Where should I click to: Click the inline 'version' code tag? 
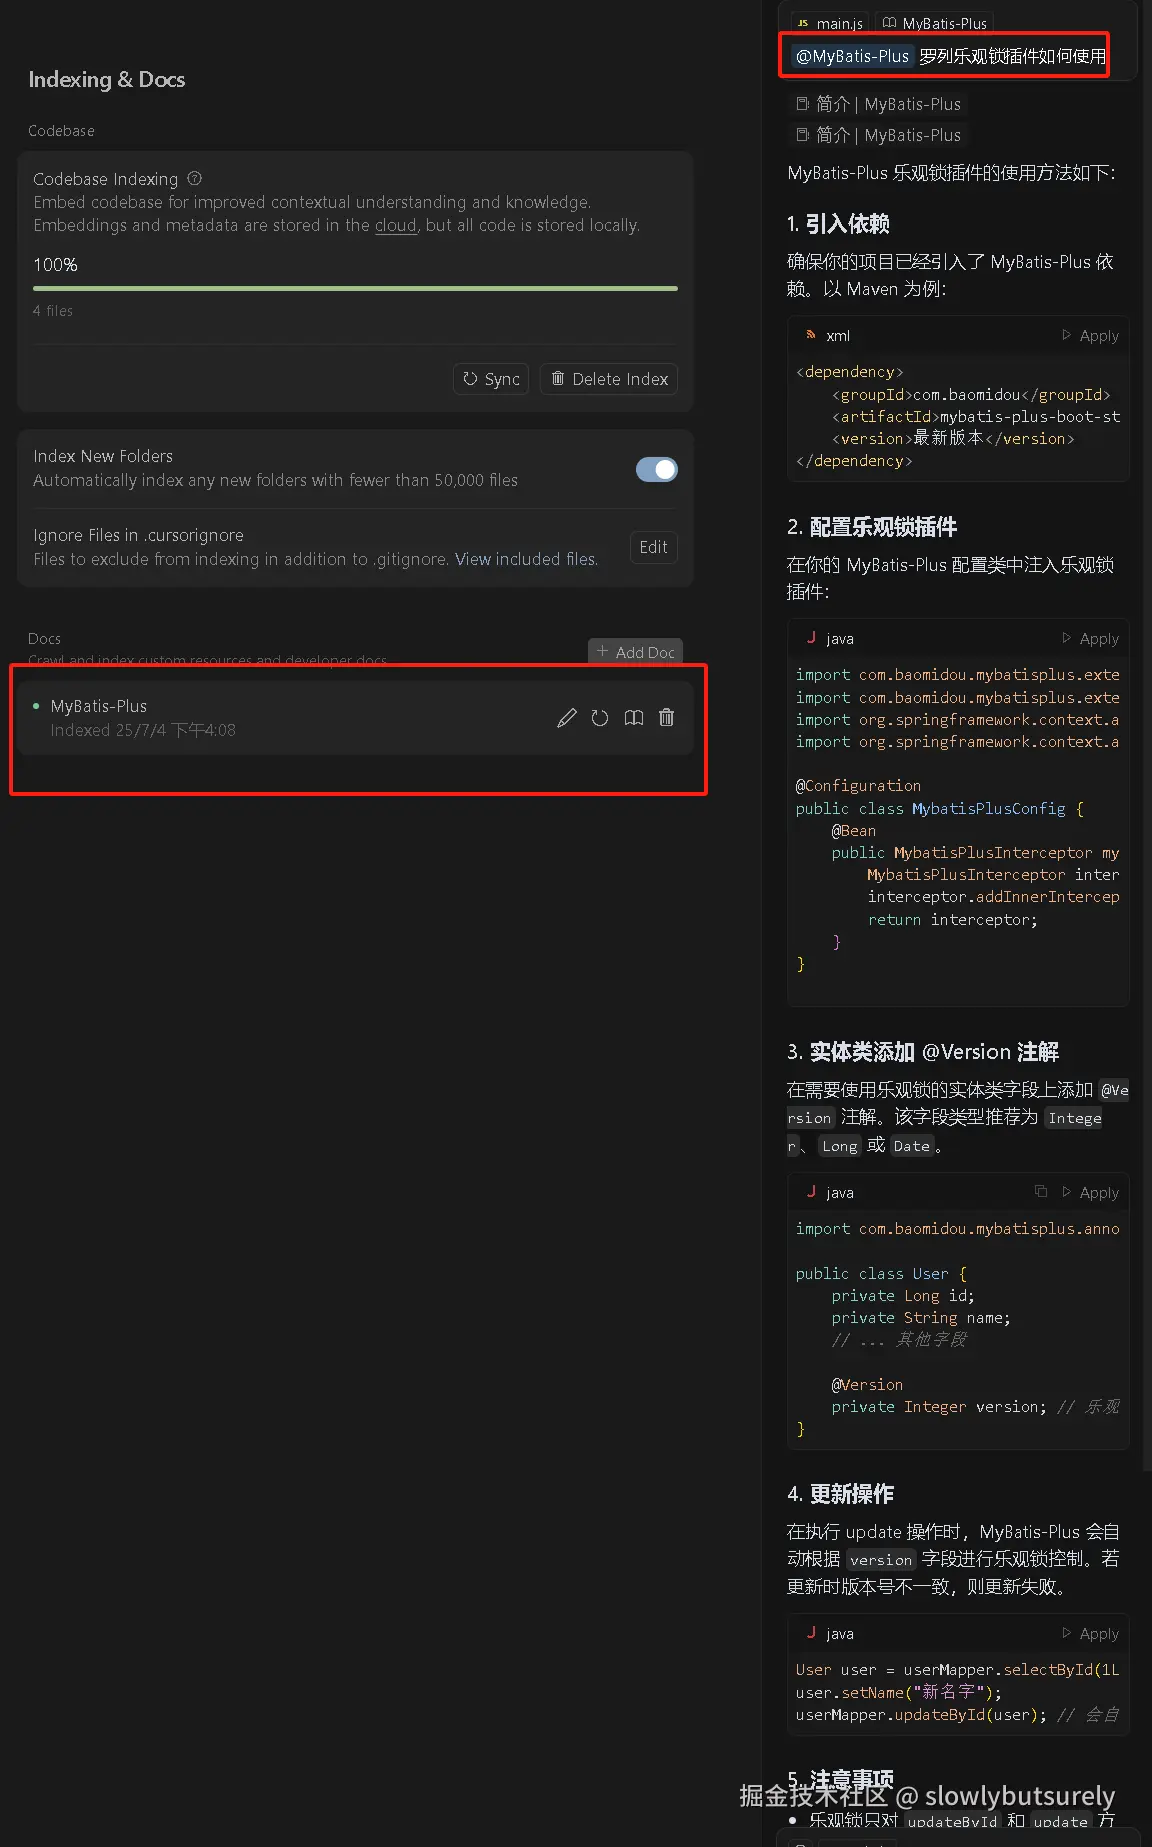[881, 1560]
